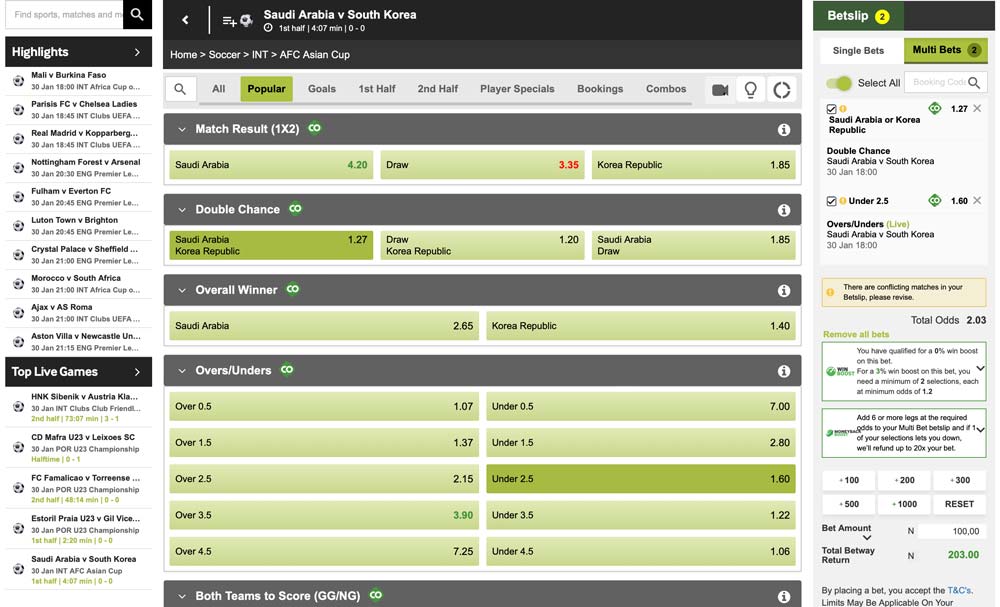Viewport: 1000px width, 607px height.
Task: Collapse the Overs/Unders section
Action: [x=182, y=370]
